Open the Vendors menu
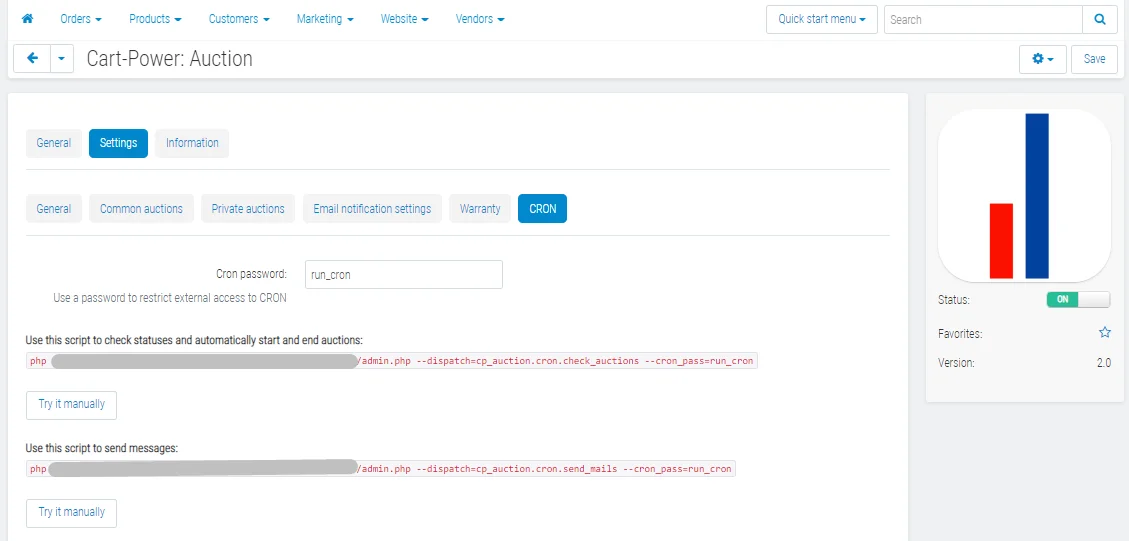The height and width of the screenshot is (541, 1129). 480,19
